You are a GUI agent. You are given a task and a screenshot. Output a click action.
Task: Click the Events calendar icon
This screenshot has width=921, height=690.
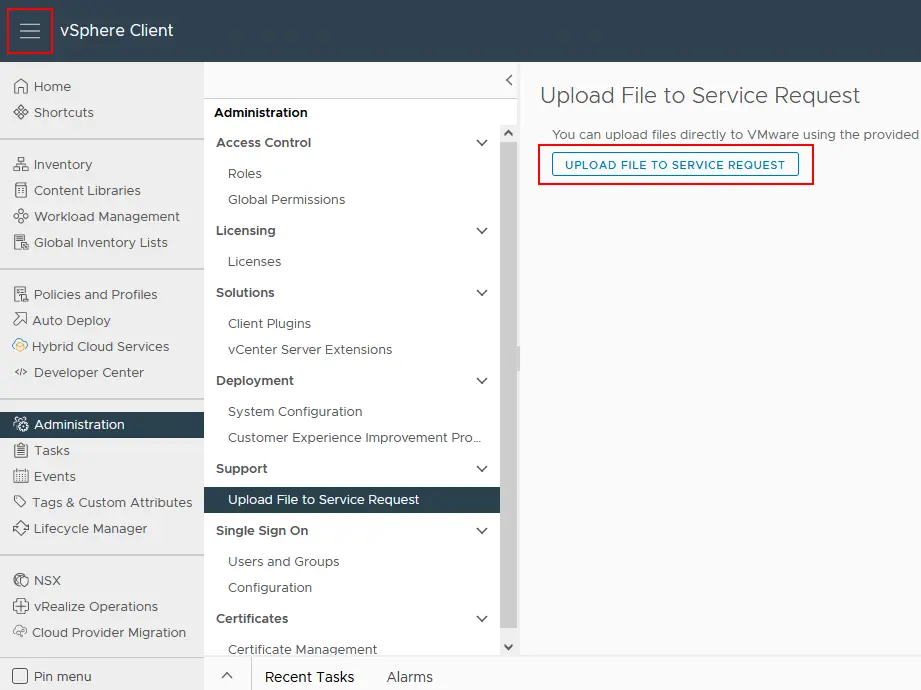[21, 476]
